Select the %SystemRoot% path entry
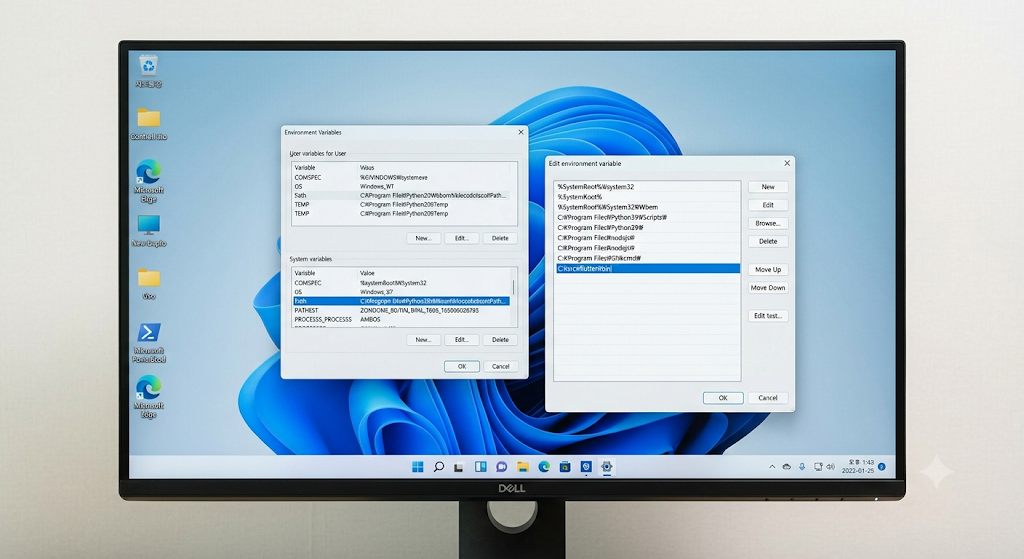Viewport: 1024px width, 559px height. click(x=647, y=197)
